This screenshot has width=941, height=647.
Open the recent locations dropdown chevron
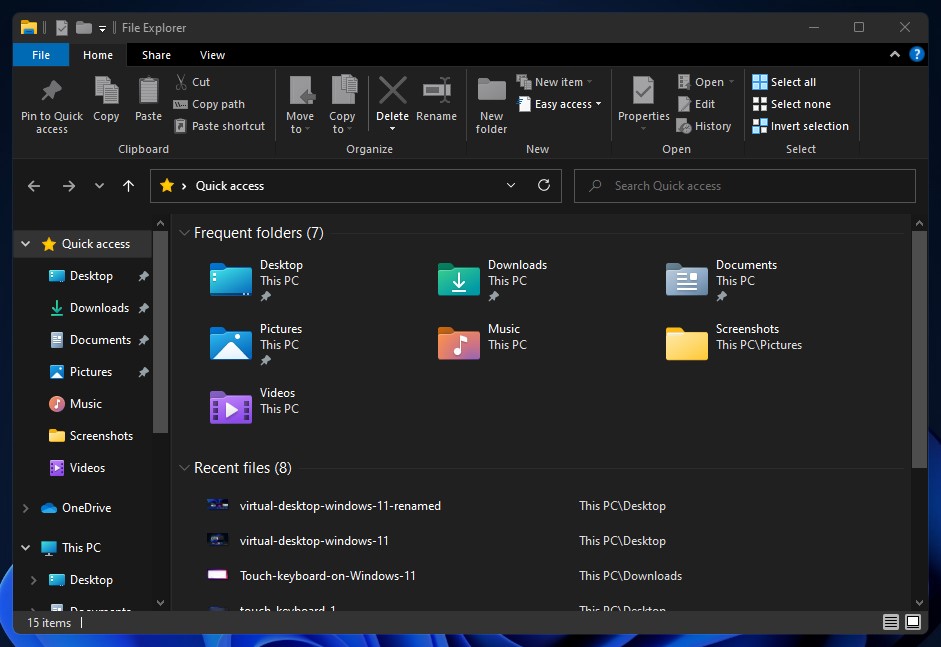(x=100, y=186)
